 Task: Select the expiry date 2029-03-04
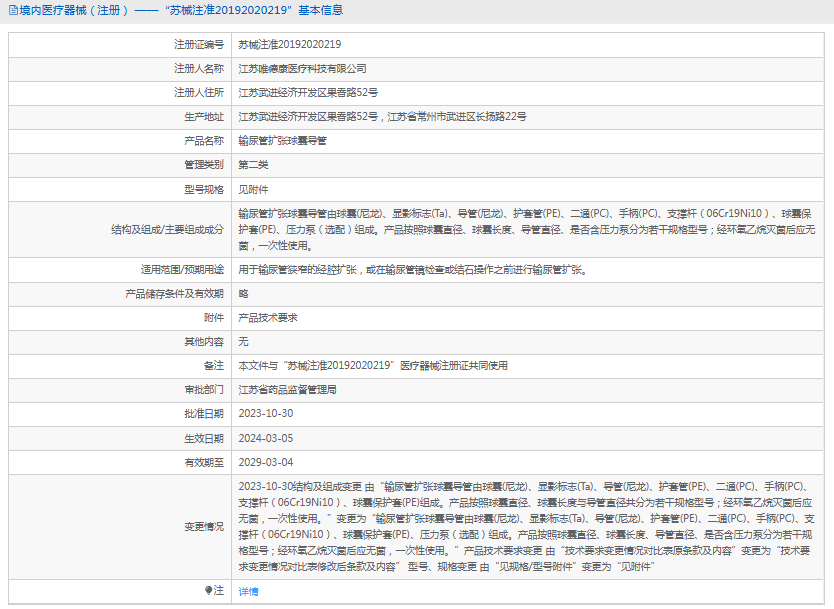[265, 463]
